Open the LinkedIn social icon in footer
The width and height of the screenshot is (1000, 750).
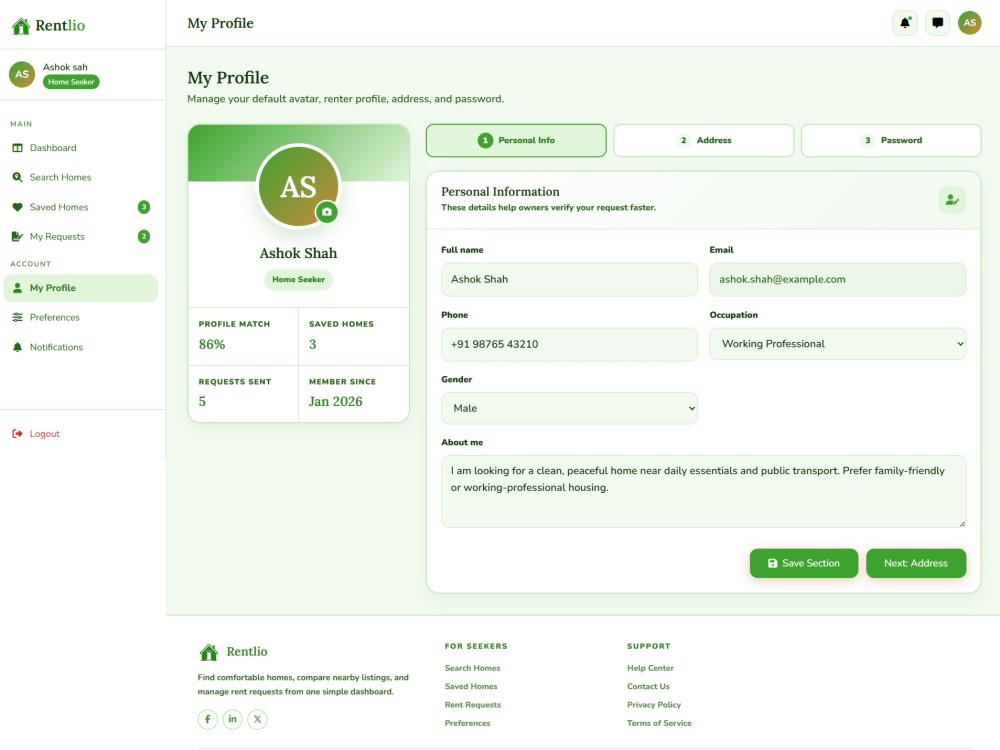point(232,719)
